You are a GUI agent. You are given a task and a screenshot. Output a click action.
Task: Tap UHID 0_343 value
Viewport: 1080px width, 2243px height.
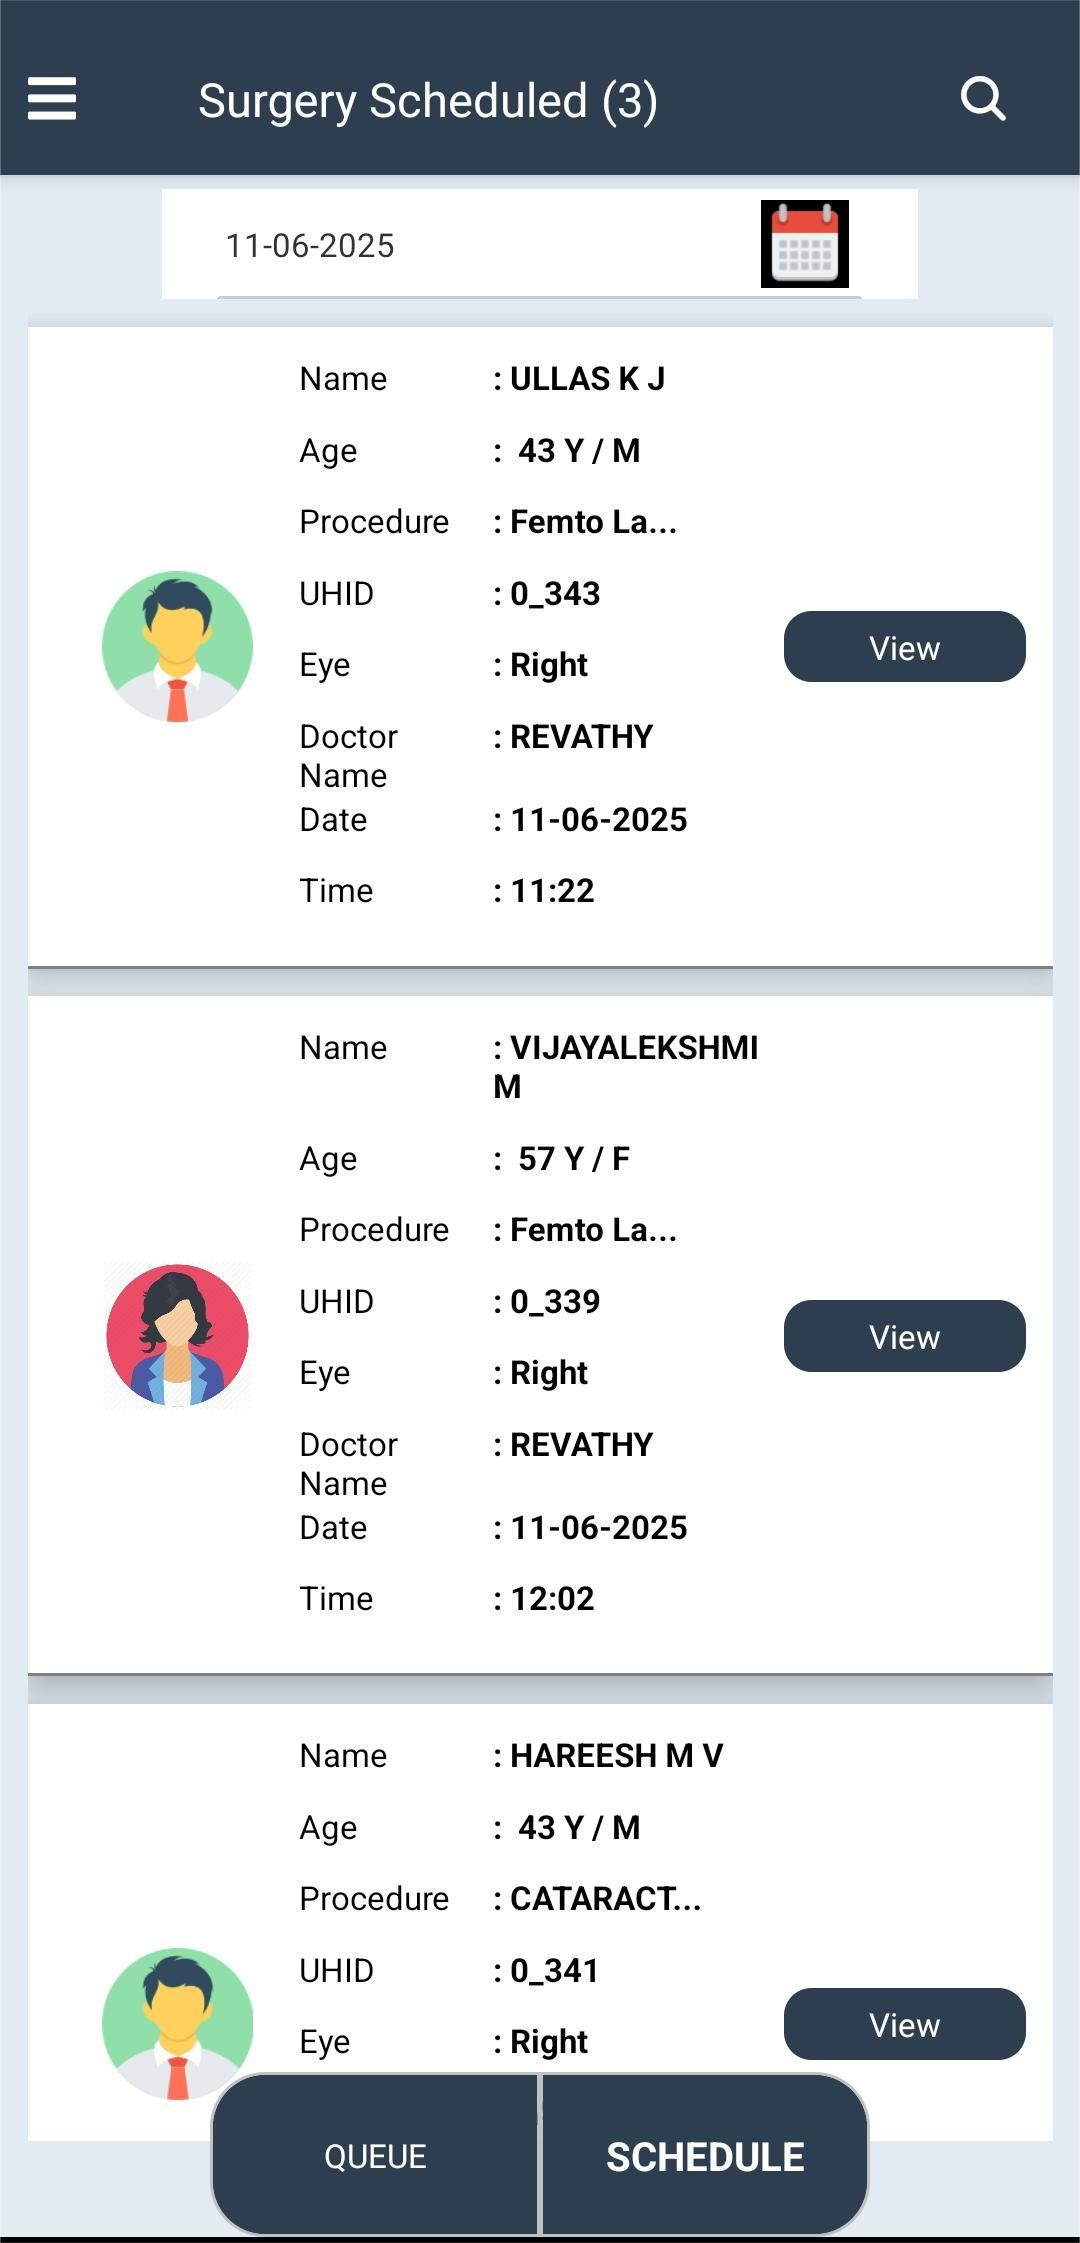point(554,594)
